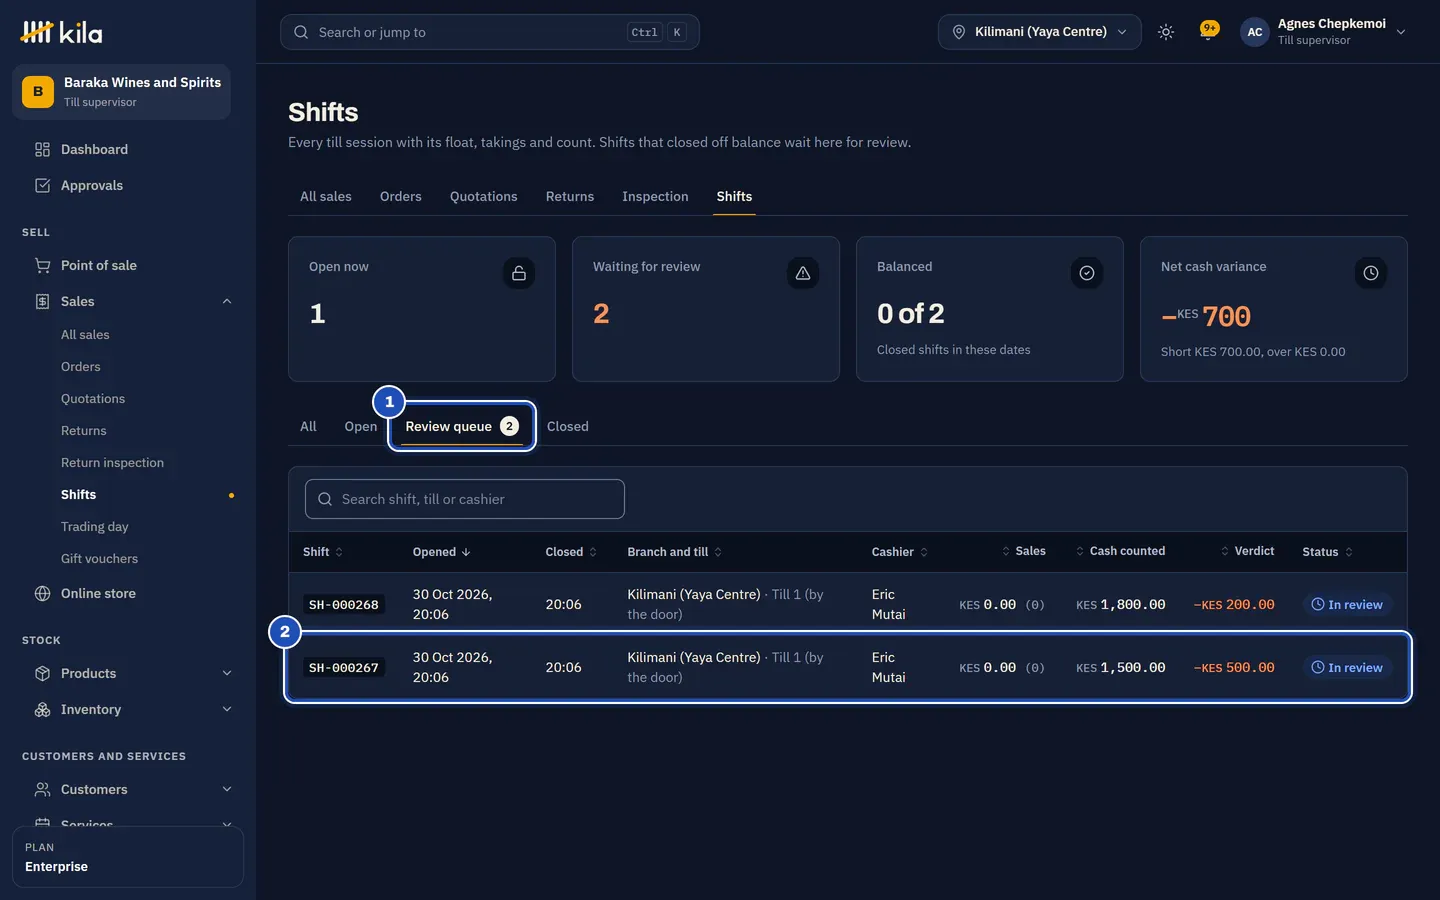Image resolution: width=1440 pixels, height=900 pixels.
Task: Click the Search or jump to field
Action: 490,32
